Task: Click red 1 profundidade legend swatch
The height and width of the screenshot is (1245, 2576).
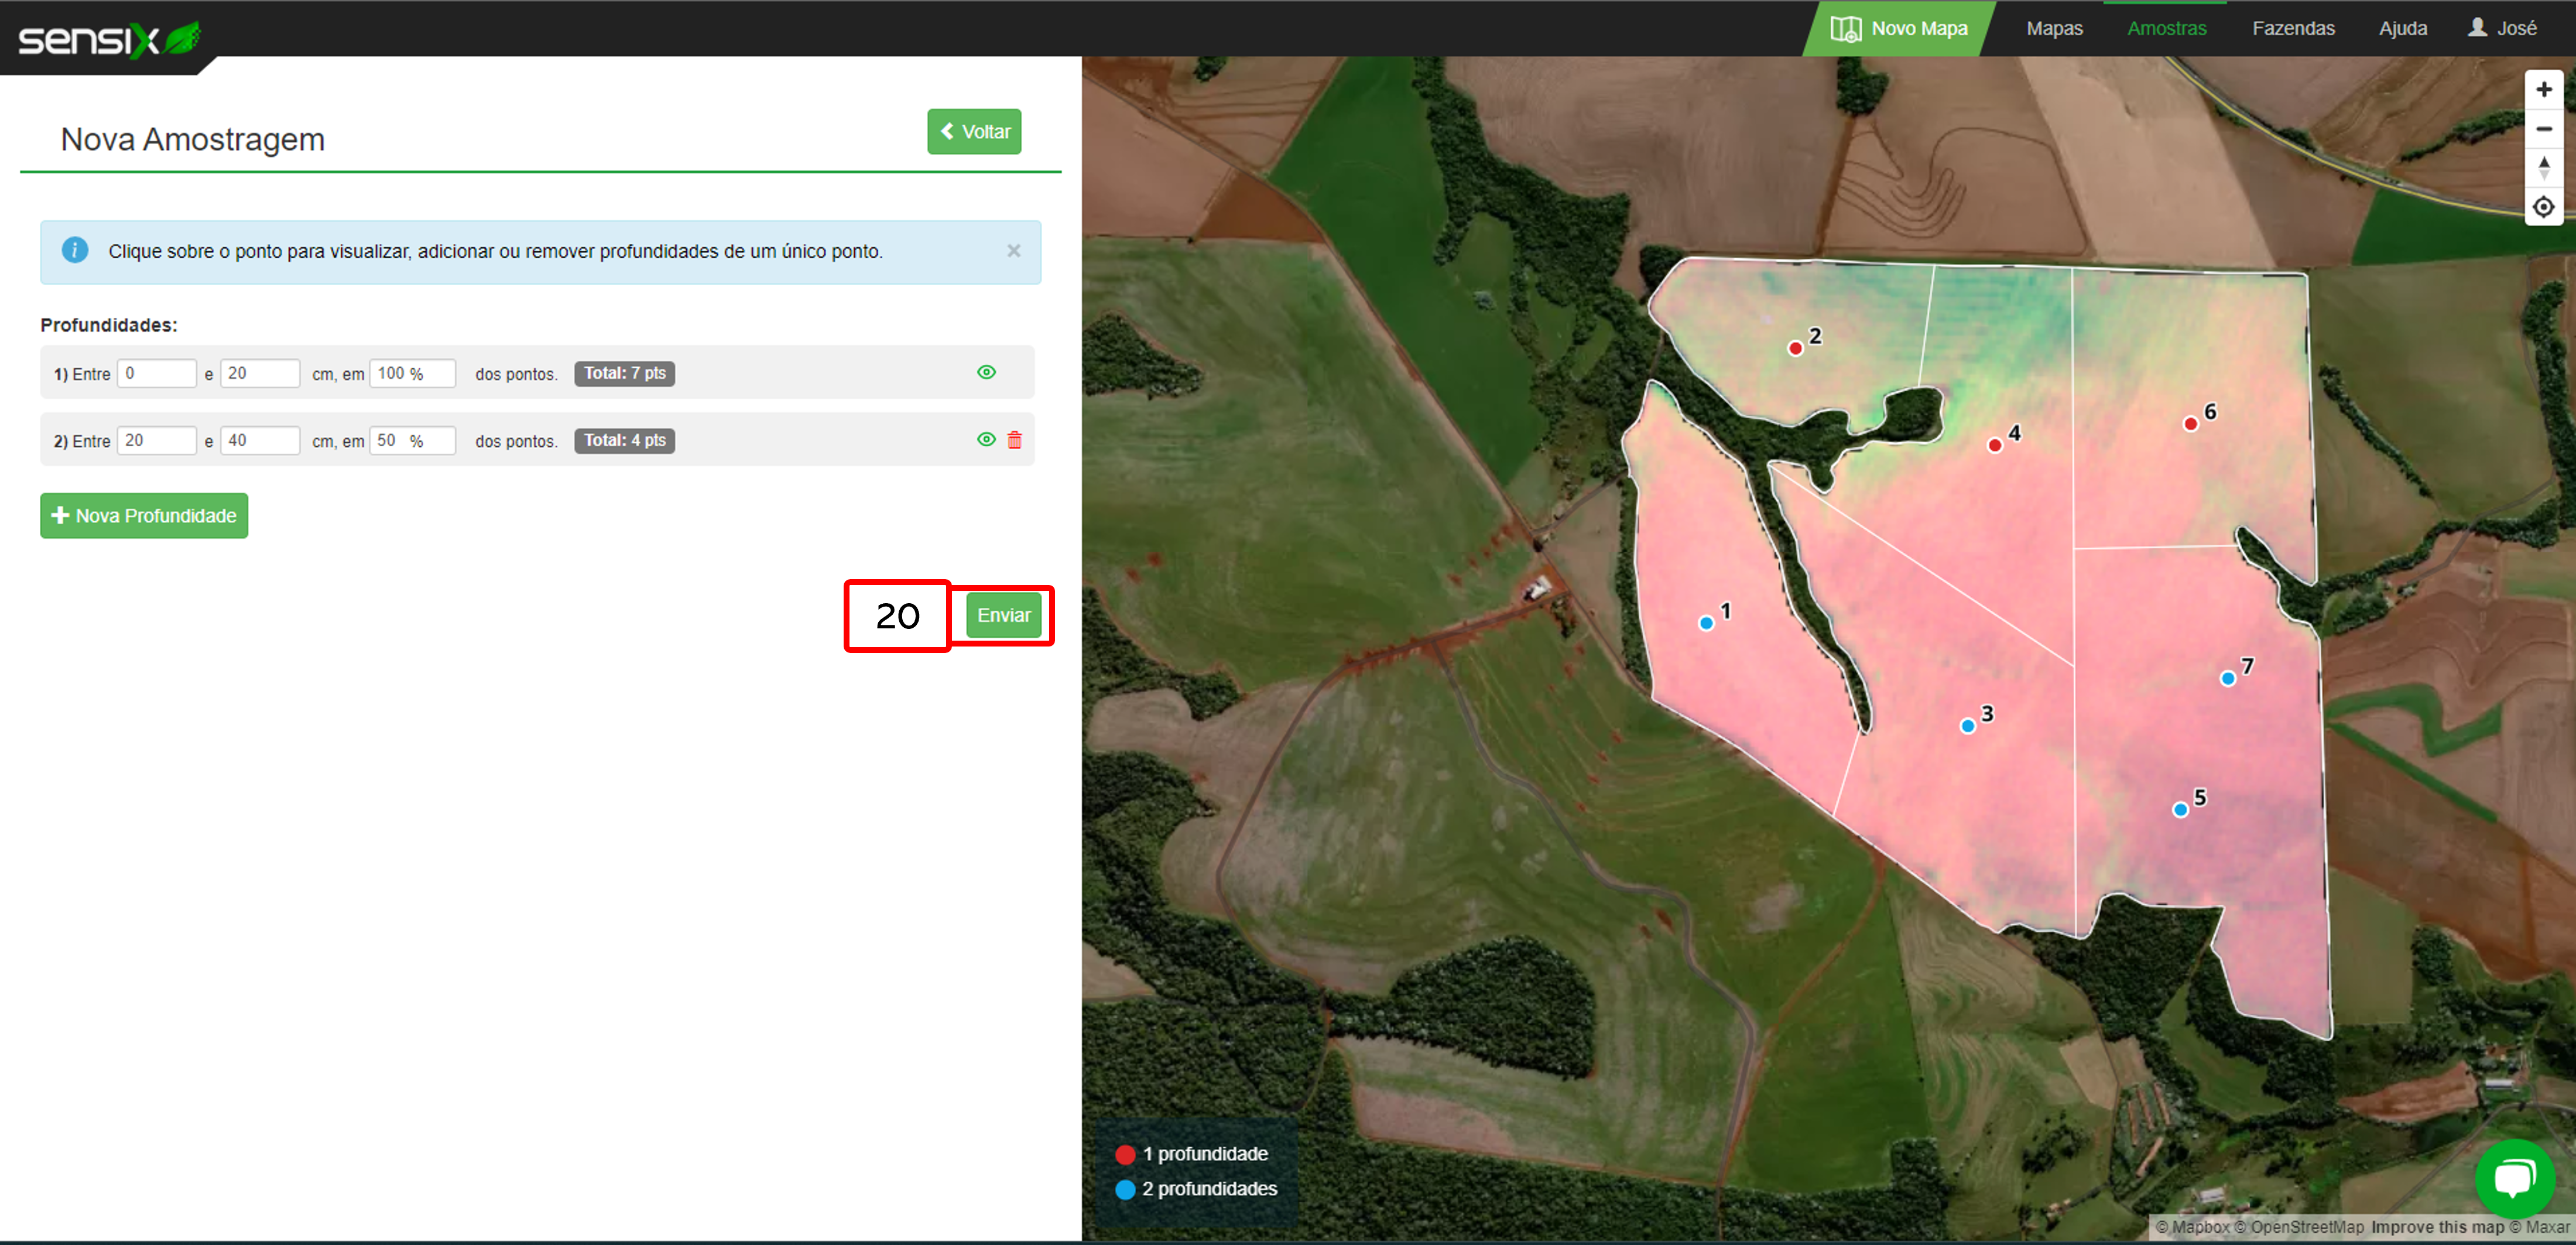Action: pyautogui.click(x=1125, y=1155)
